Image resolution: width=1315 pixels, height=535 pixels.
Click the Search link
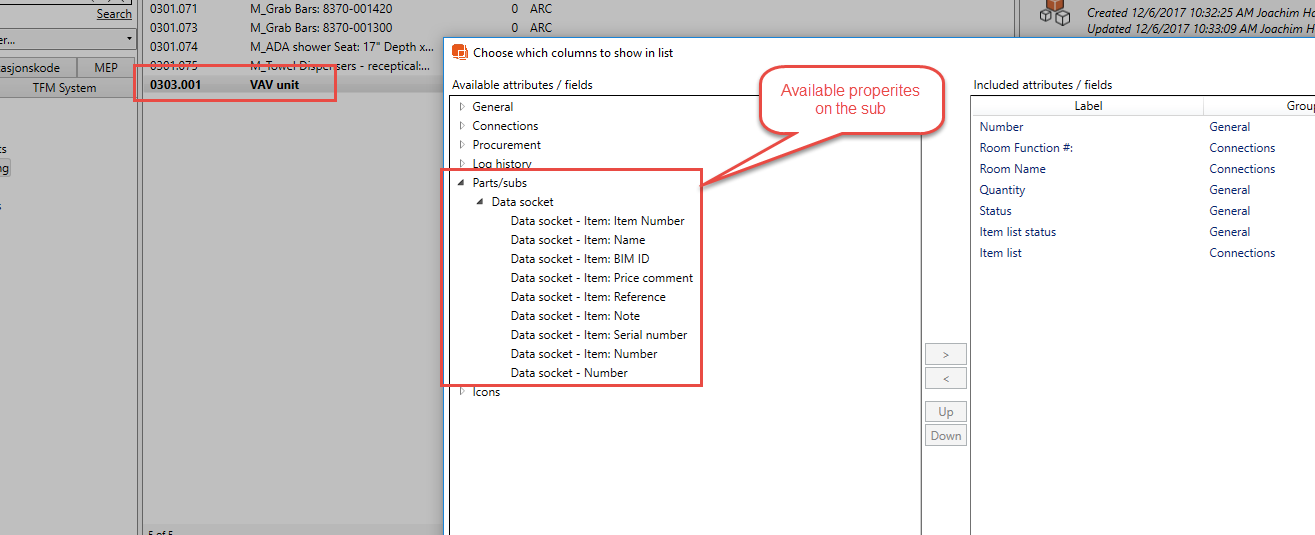114,14
